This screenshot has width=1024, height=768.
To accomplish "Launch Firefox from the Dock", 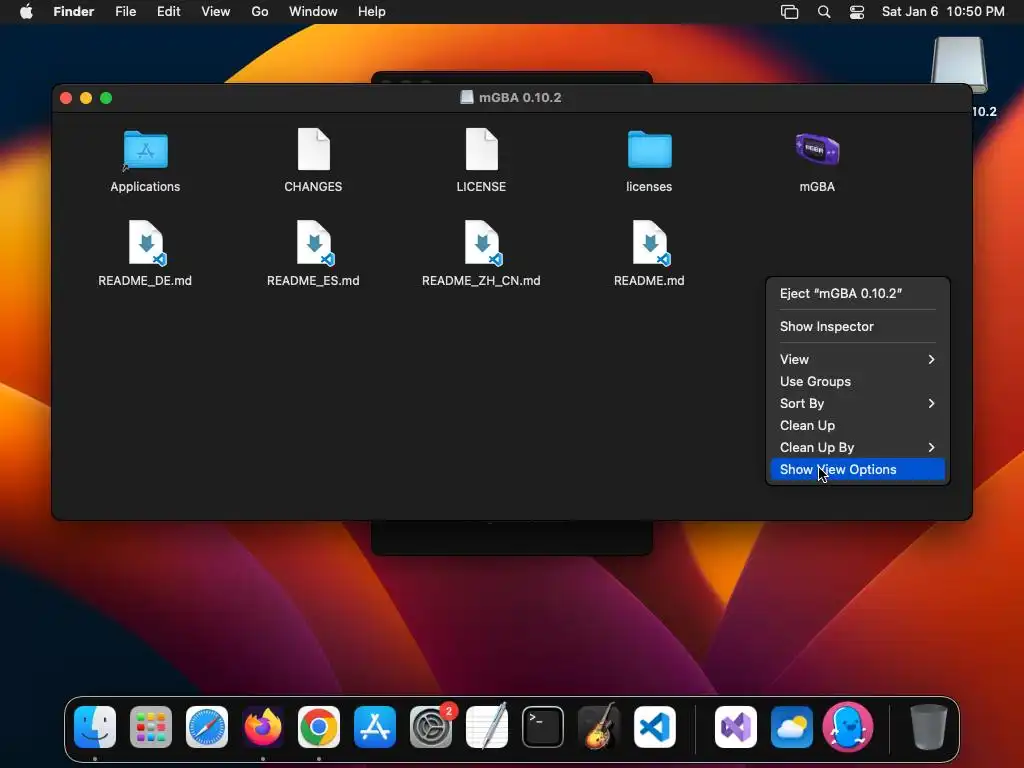I will (263, 727).
